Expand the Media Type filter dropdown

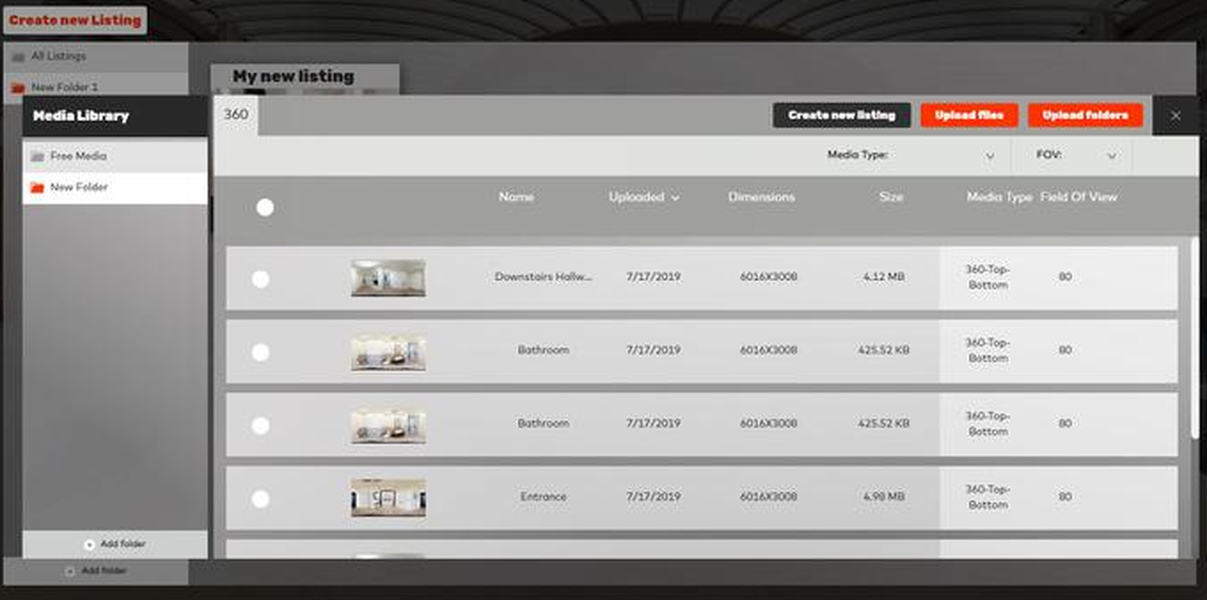pyautogui.click(x=989, y=156)
